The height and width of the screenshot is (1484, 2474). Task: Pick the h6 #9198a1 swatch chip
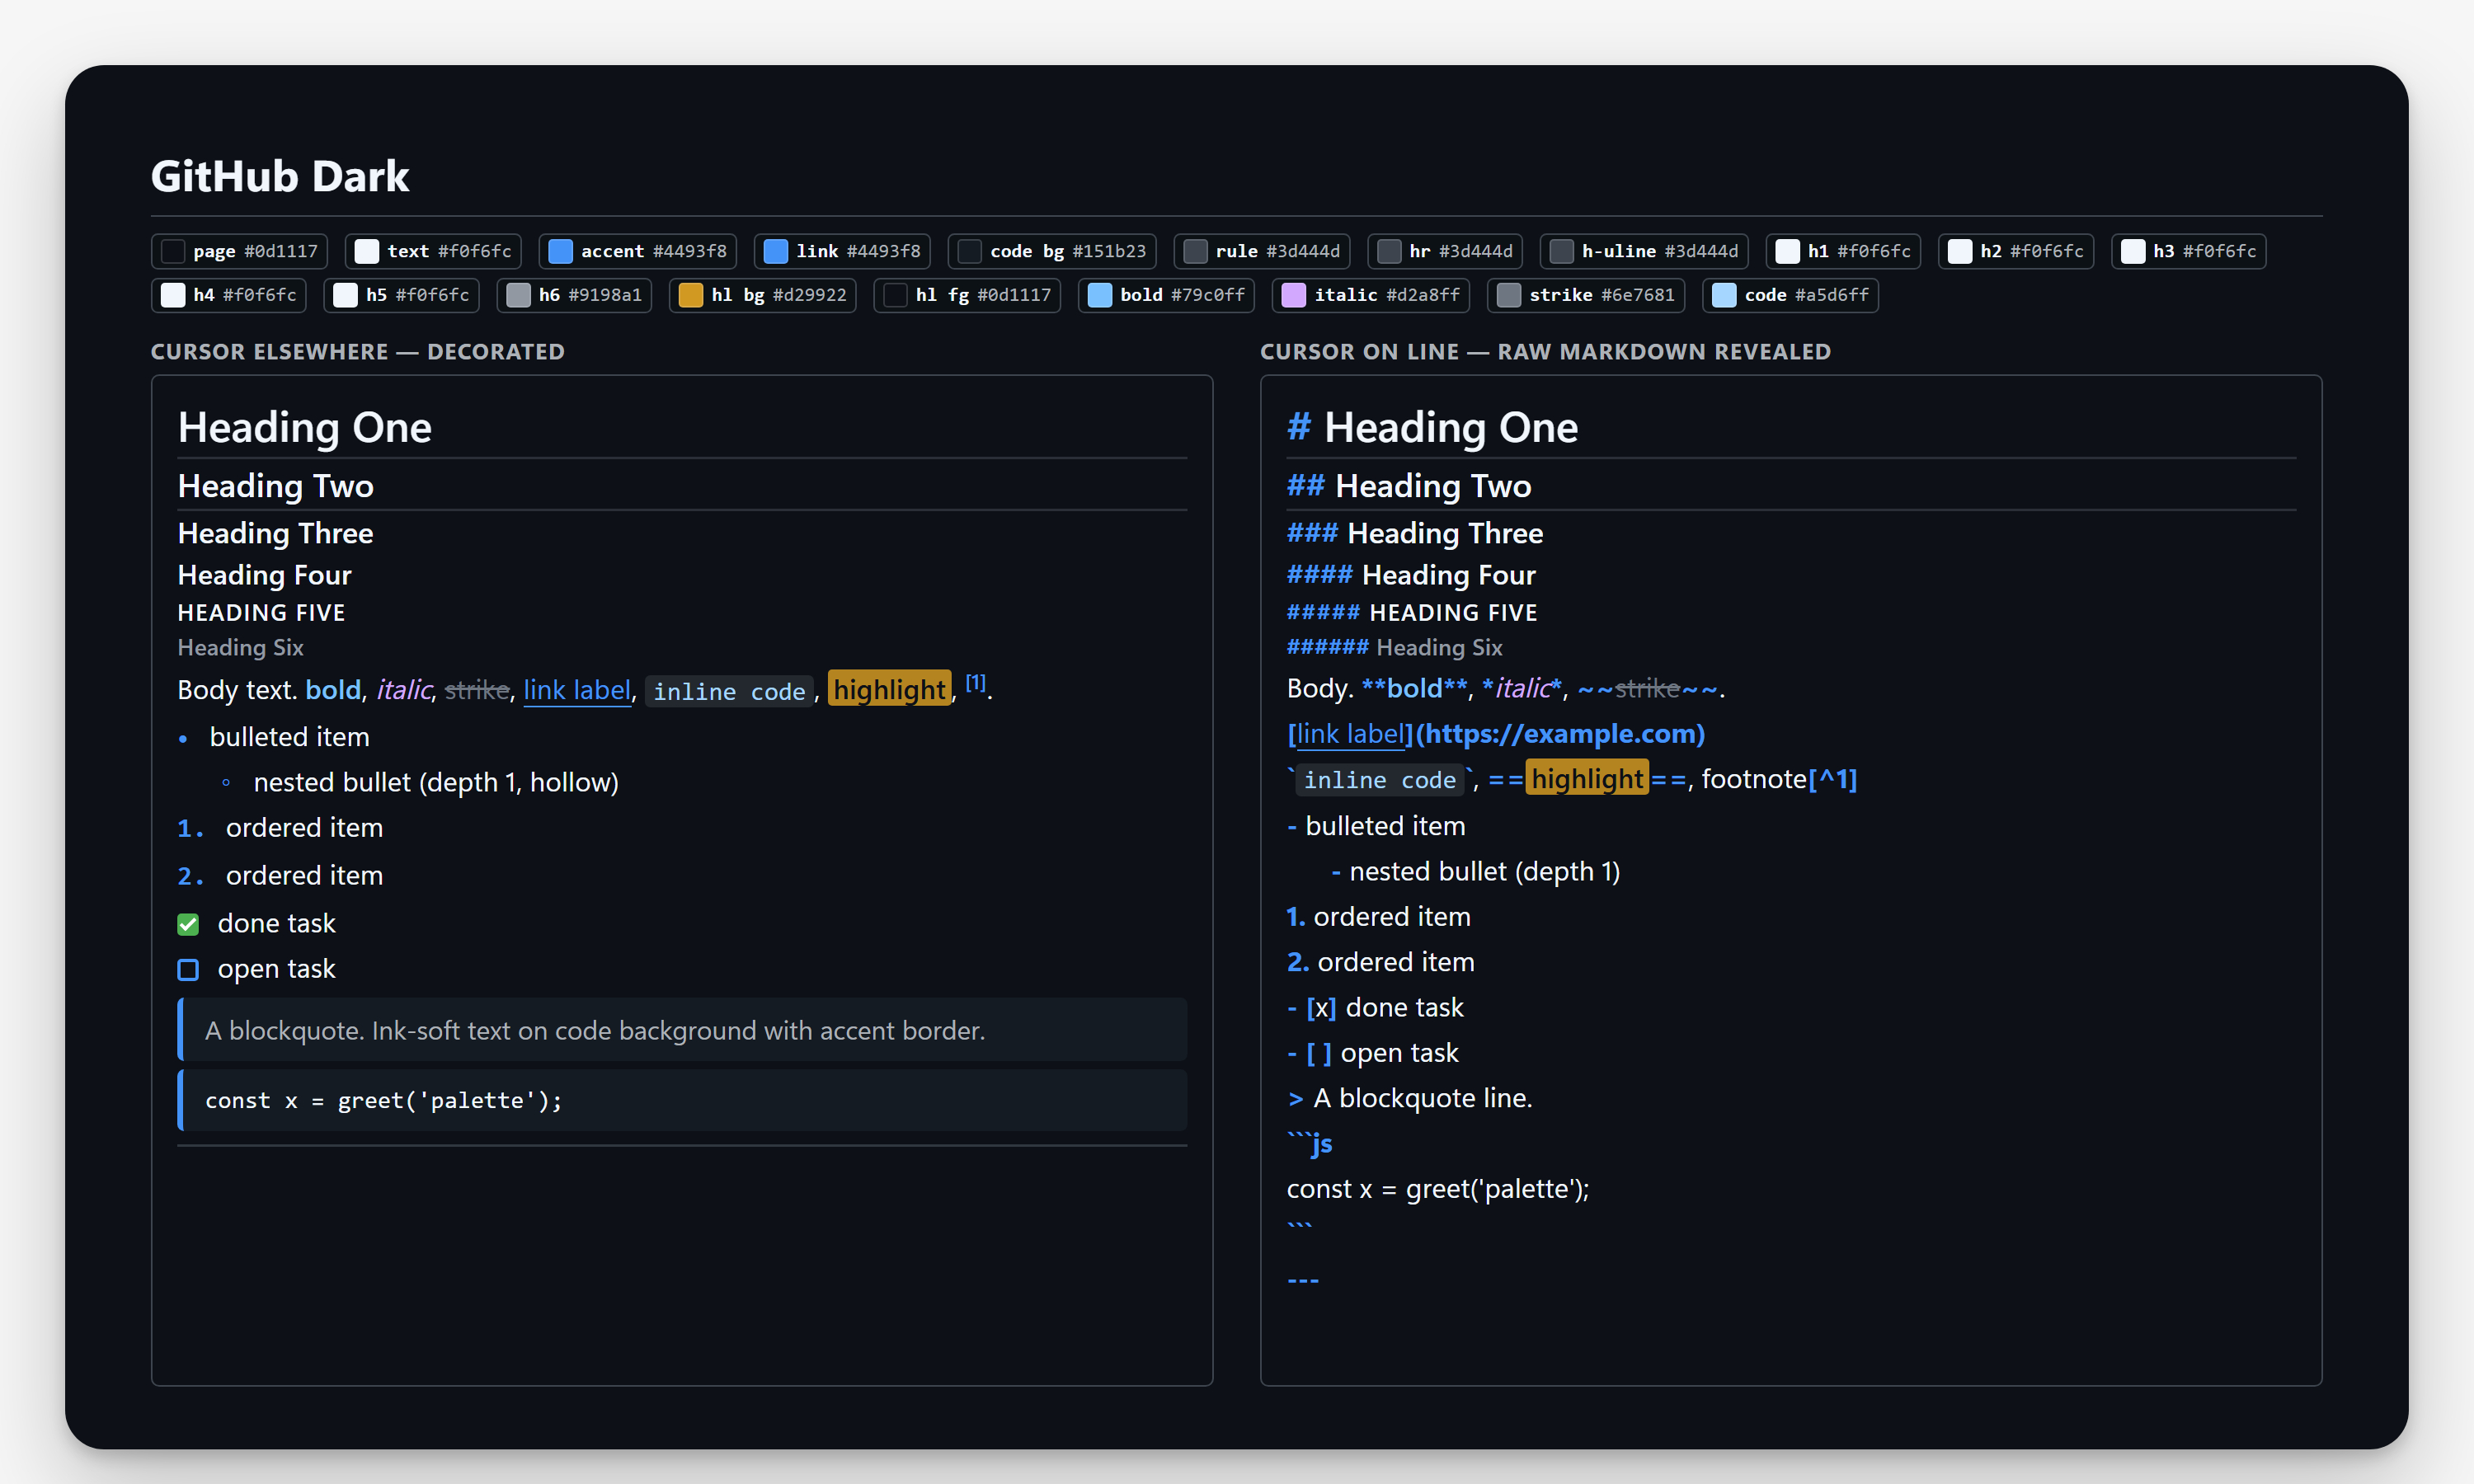click(x=574, y=295)
